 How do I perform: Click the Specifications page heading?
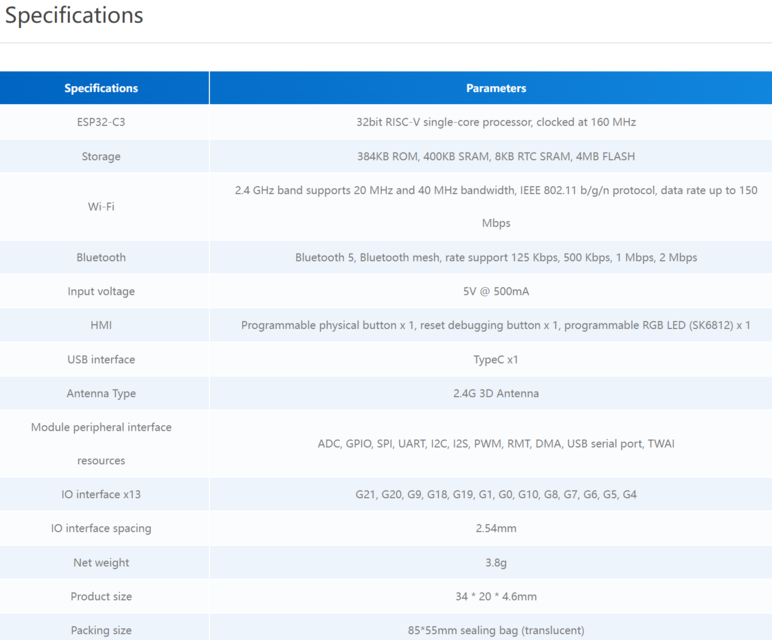click(x=74, y=16)
